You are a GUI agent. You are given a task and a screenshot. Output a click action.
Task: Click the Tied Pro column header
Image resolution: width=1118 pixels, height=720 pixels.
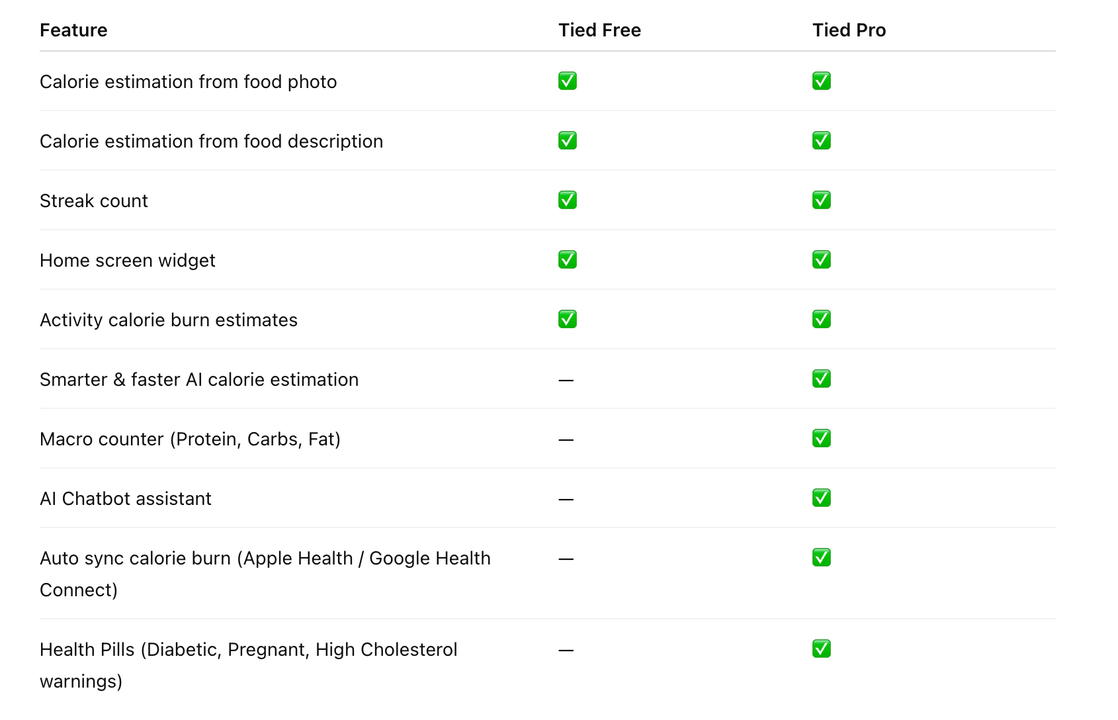pyautogui.click(x=849, y=30)
